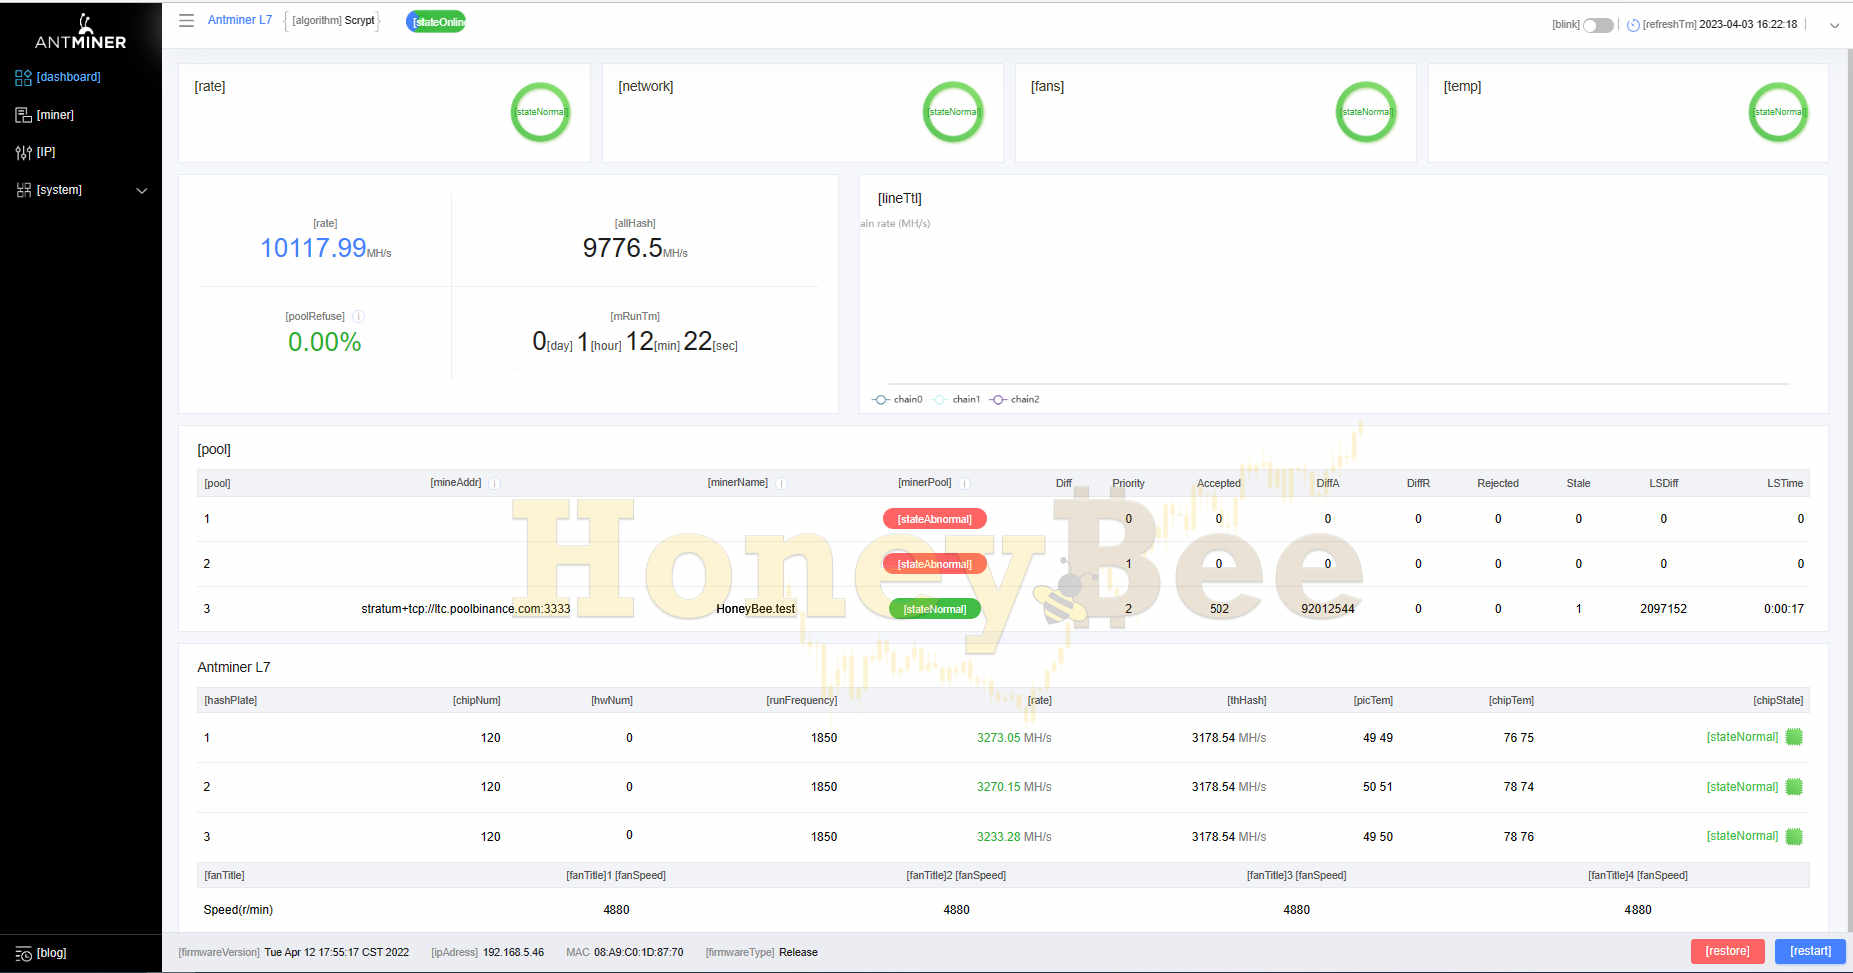Click the [restart] button

pyautogui.click(x=1810, y=951)
